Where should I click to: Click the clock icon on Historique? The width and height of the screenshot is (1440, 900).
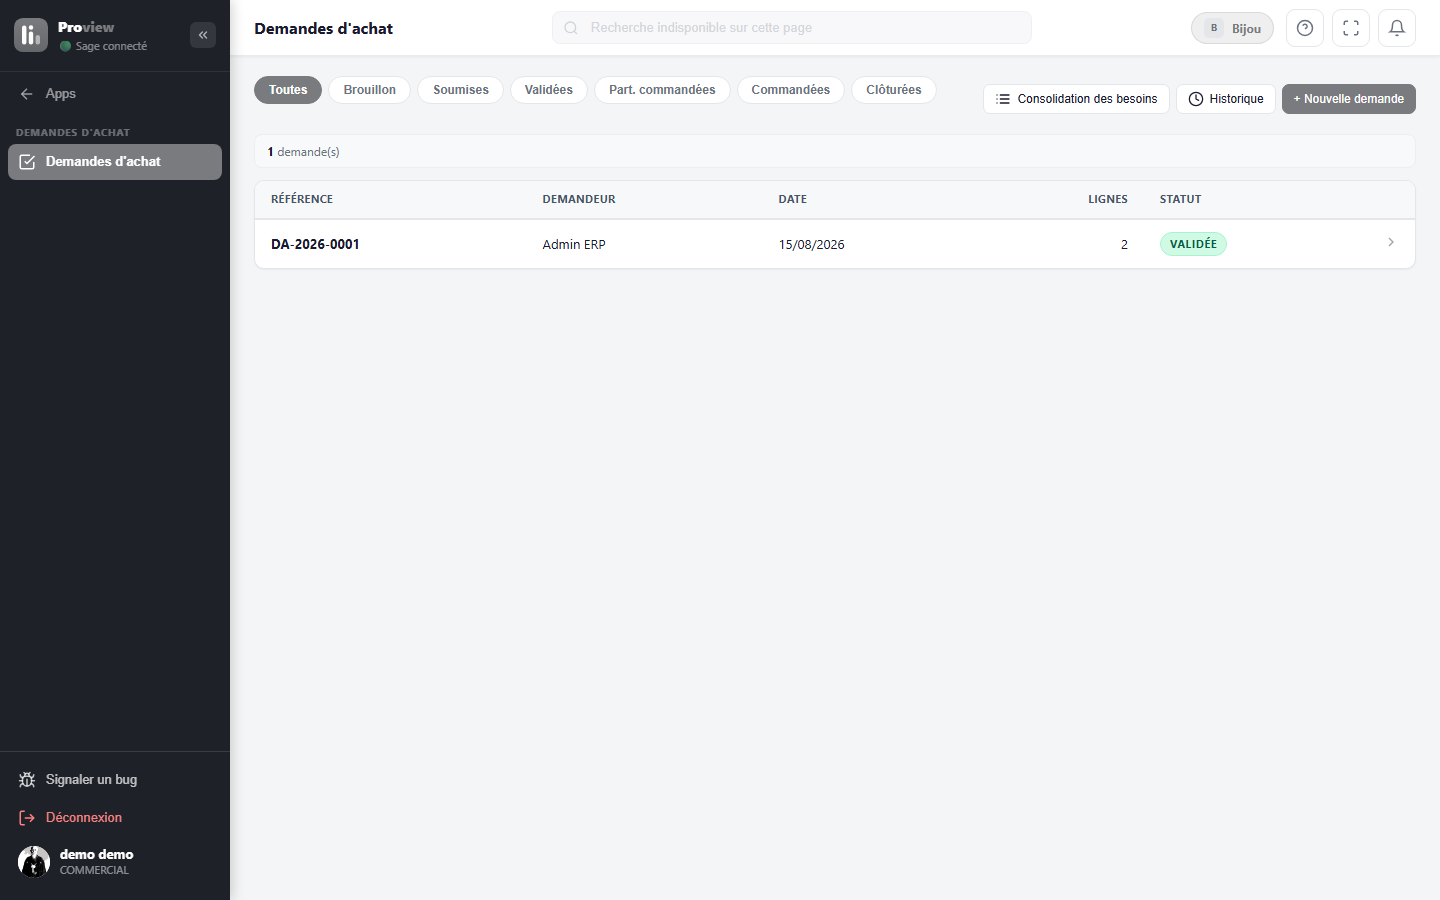(x=1196, y=99)
